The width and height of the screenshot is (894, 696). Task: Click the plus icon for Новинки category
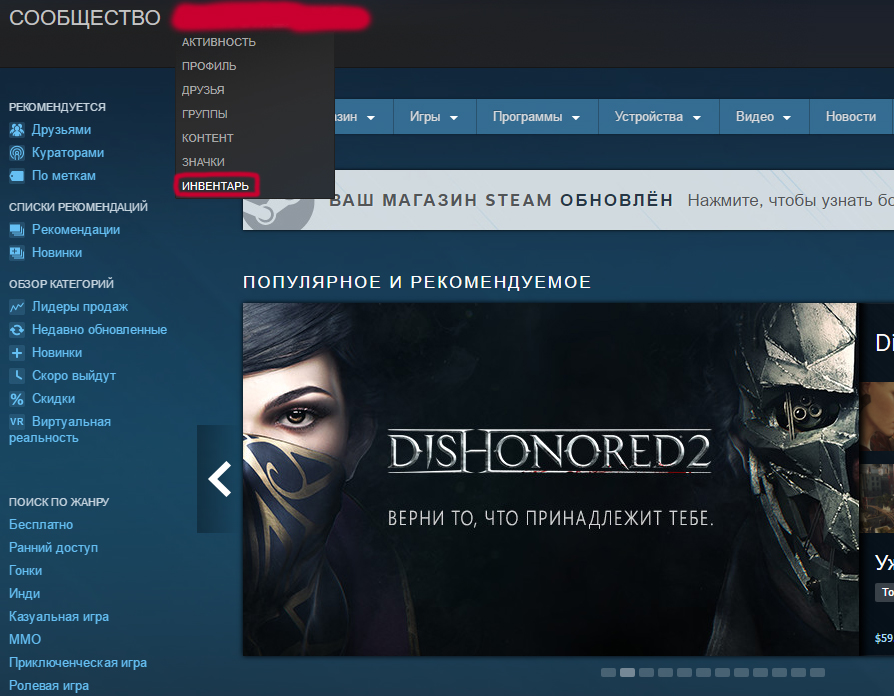[17, 353]
